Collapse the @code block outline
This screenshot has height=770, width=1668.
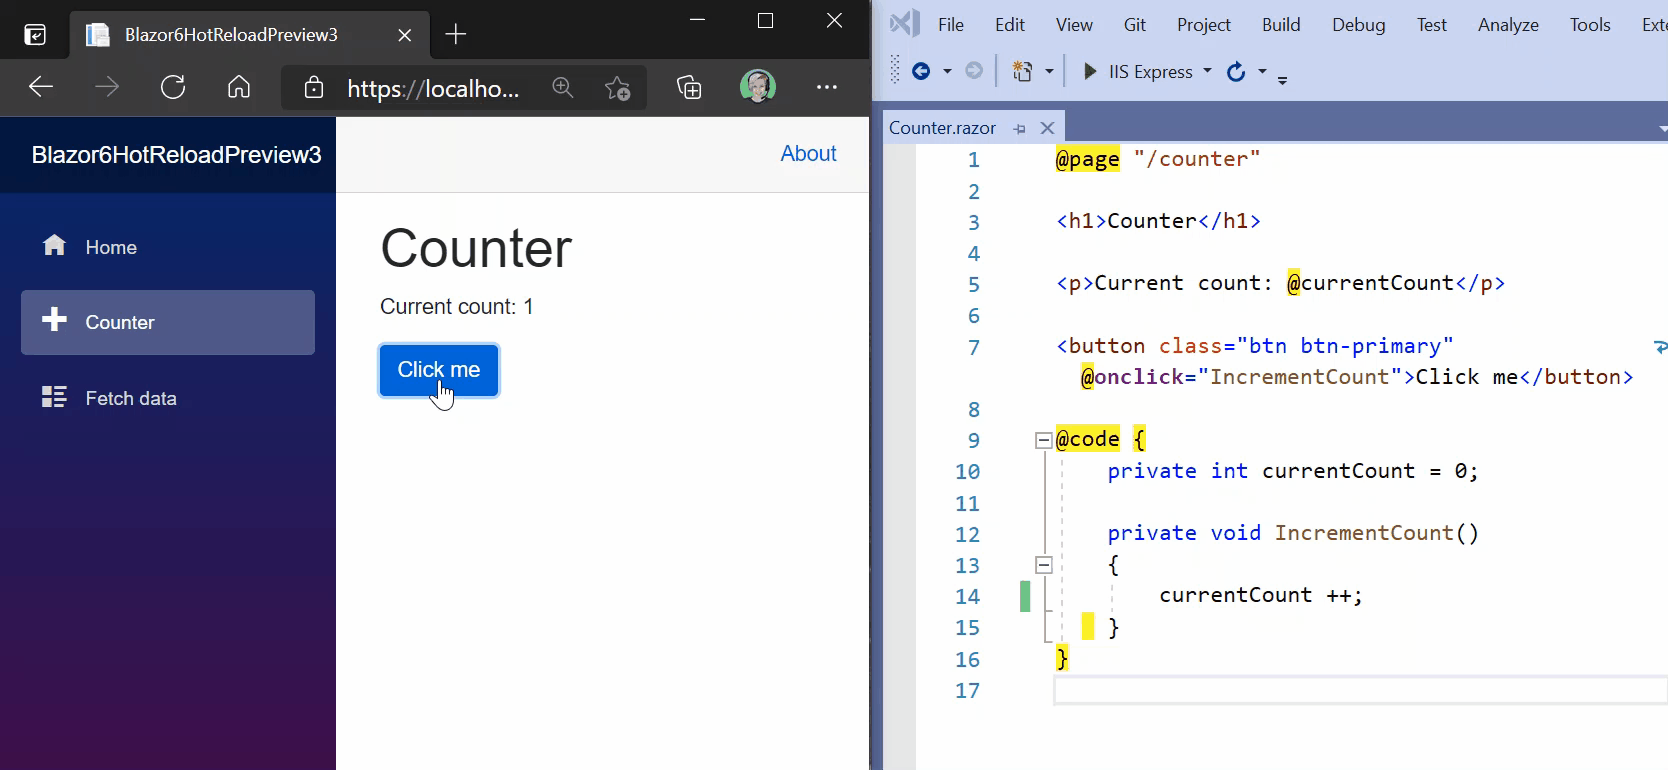[1043, 440]
